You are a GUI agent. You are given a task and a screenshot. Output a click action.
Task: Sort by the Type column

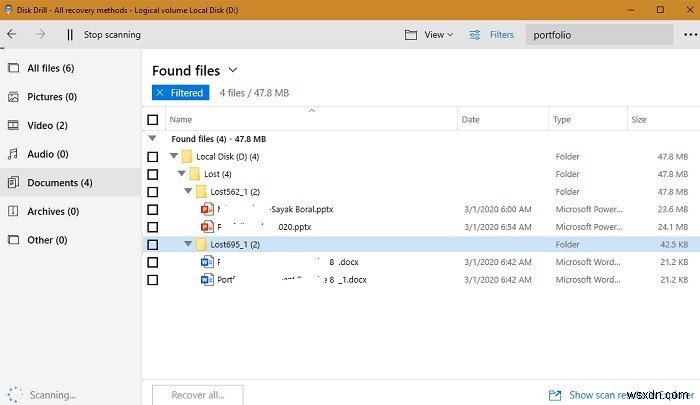tap(562, 120)
